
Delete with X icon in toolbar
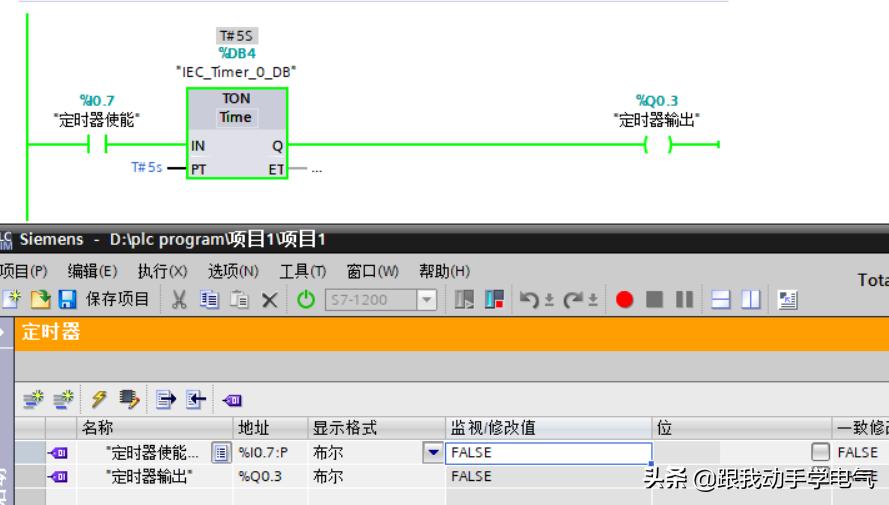270,300
